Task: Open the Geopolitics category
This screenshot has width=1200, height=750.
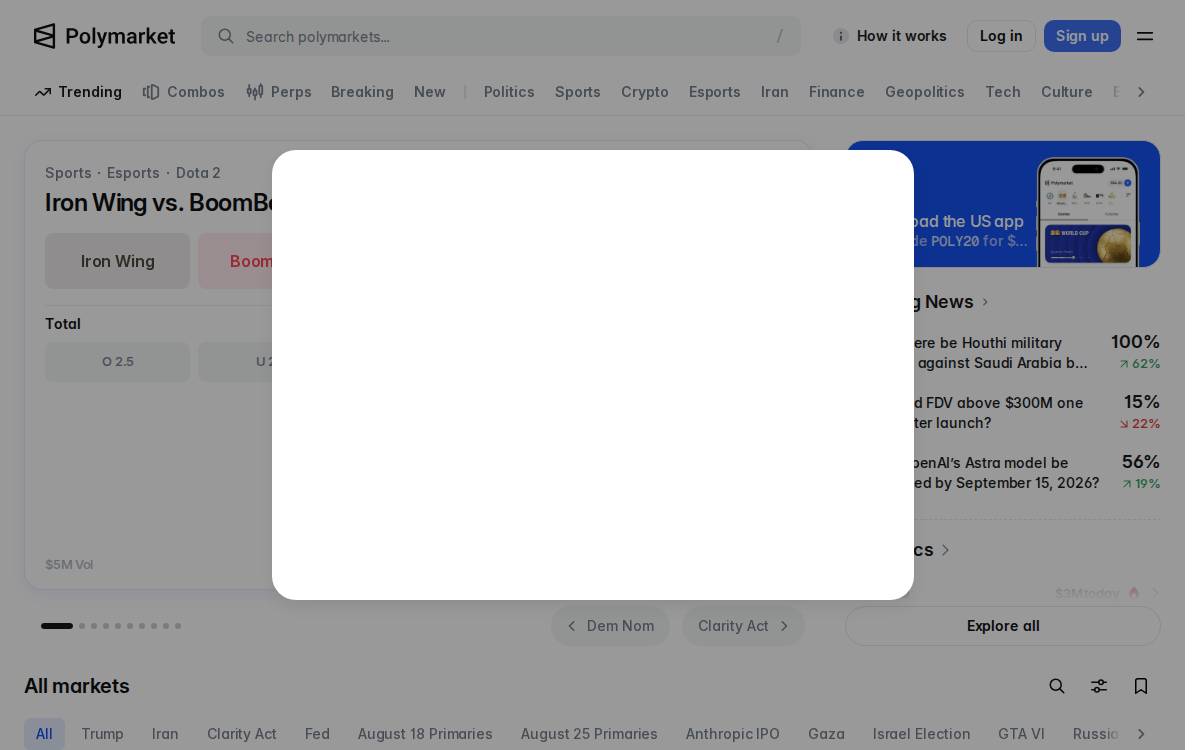Action: point(925,92)
